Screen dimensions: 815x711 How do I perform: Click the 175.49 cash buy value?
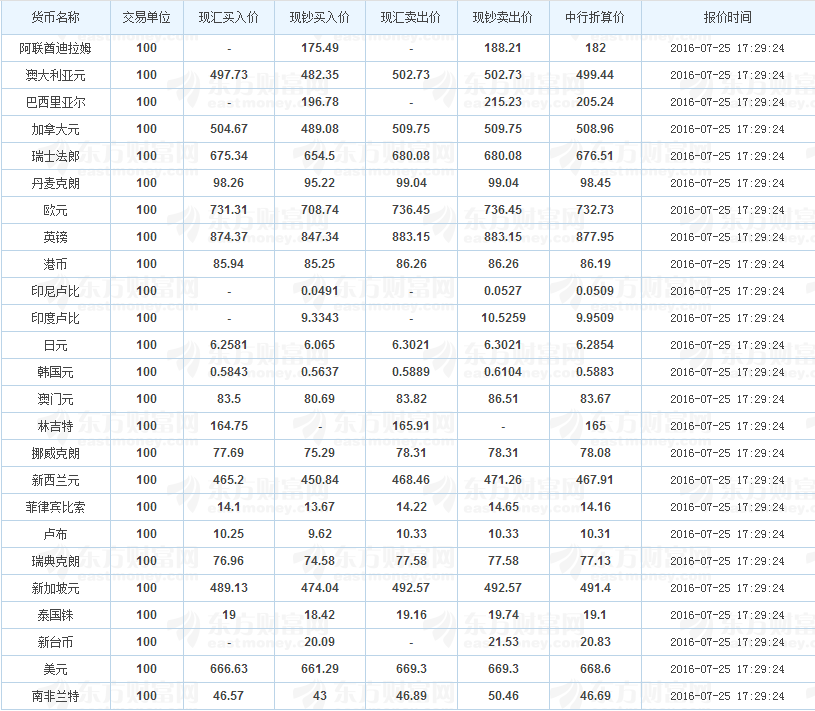tap(320, 48)
